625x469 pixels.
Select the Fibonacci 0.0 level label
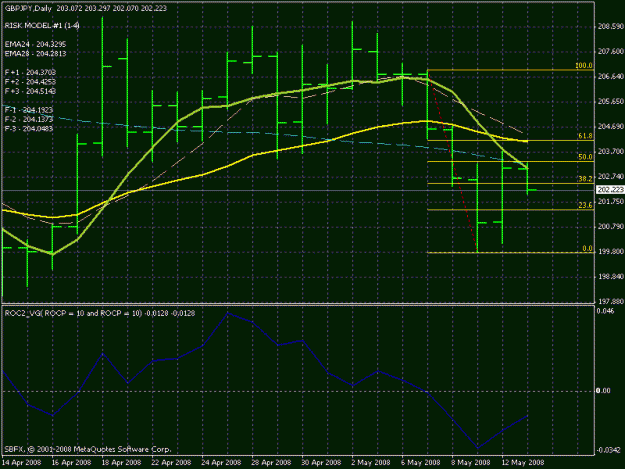click(588, 249)
